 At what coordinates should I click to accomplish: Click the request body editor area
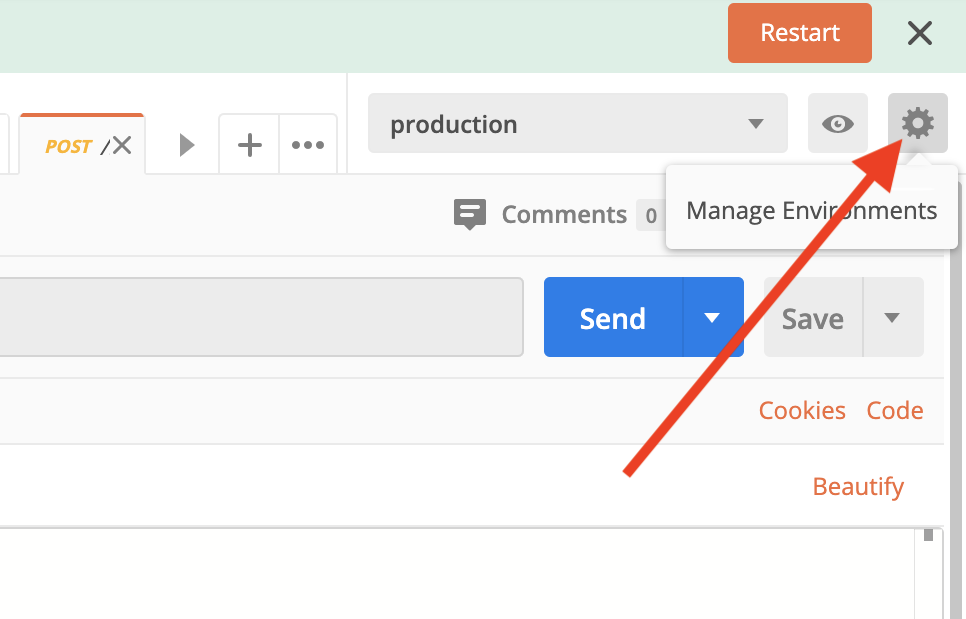[x=456, y=573]
